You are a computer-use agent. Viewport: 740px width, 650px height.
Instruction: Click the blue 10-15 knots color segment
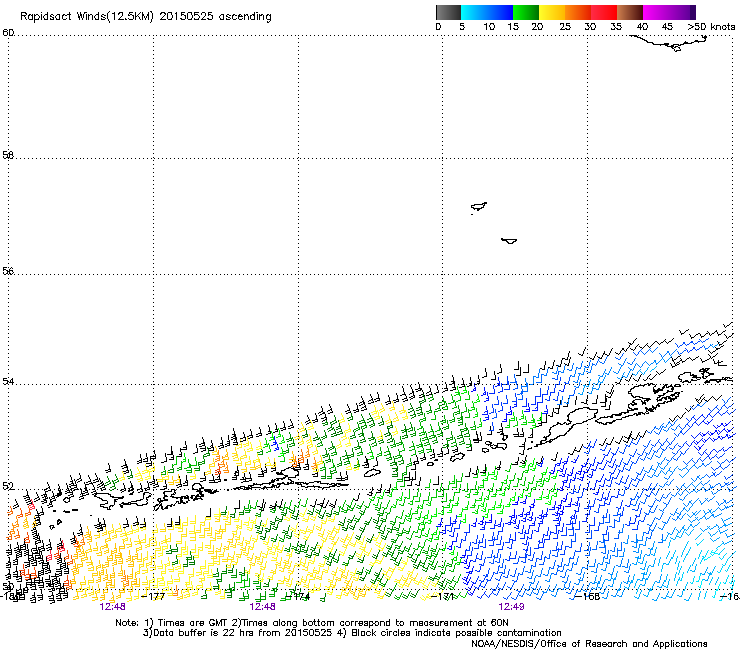[x=500, y=12]
